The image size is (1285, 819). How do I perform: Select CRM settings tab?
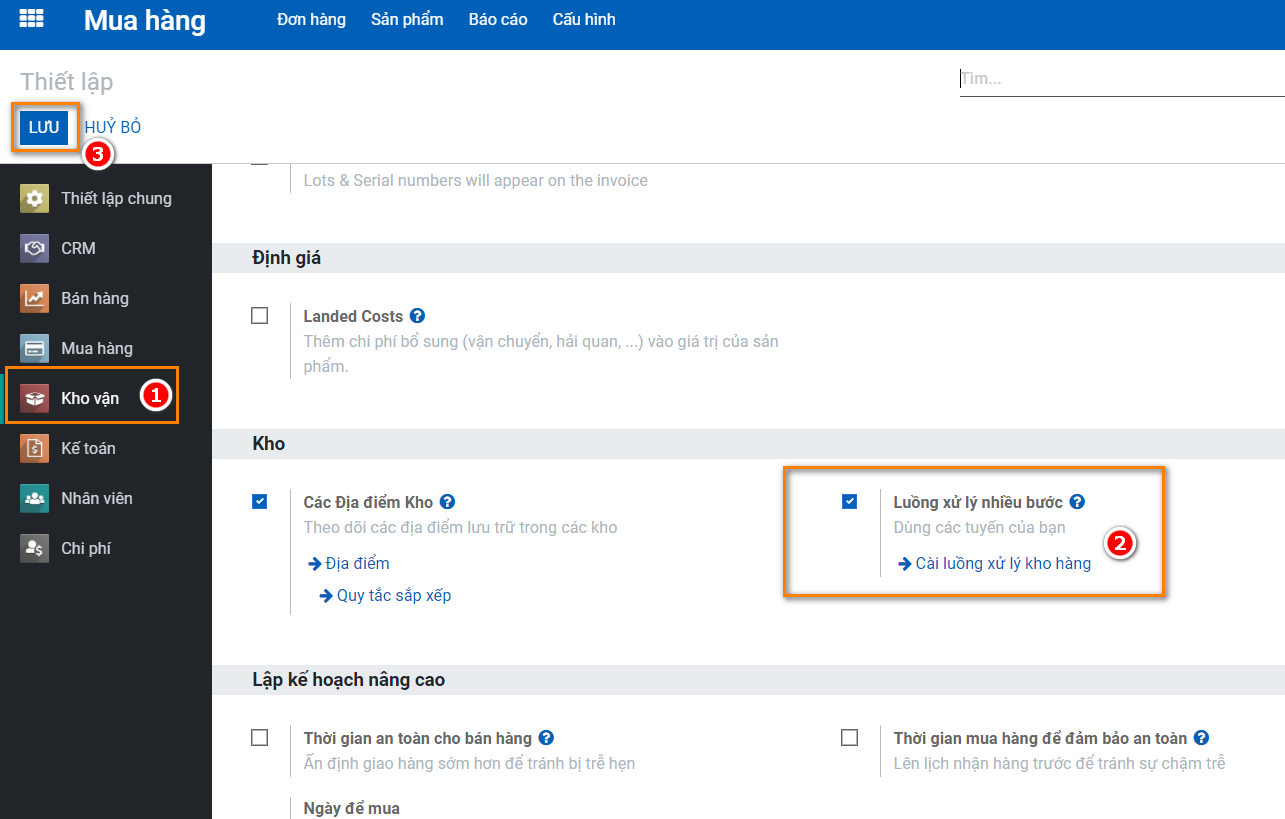click(x=106, y=248)
